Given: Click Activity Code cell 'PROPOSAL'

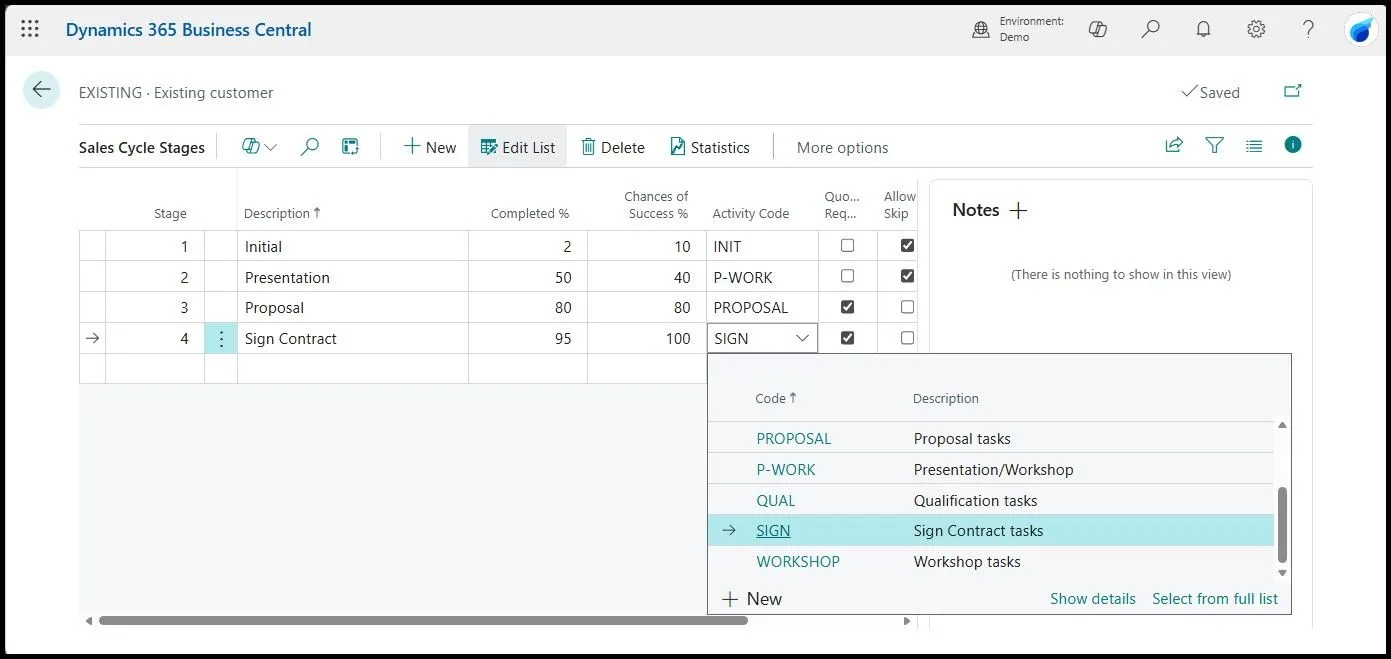Looking at the screenshot, I should (763, 307).
